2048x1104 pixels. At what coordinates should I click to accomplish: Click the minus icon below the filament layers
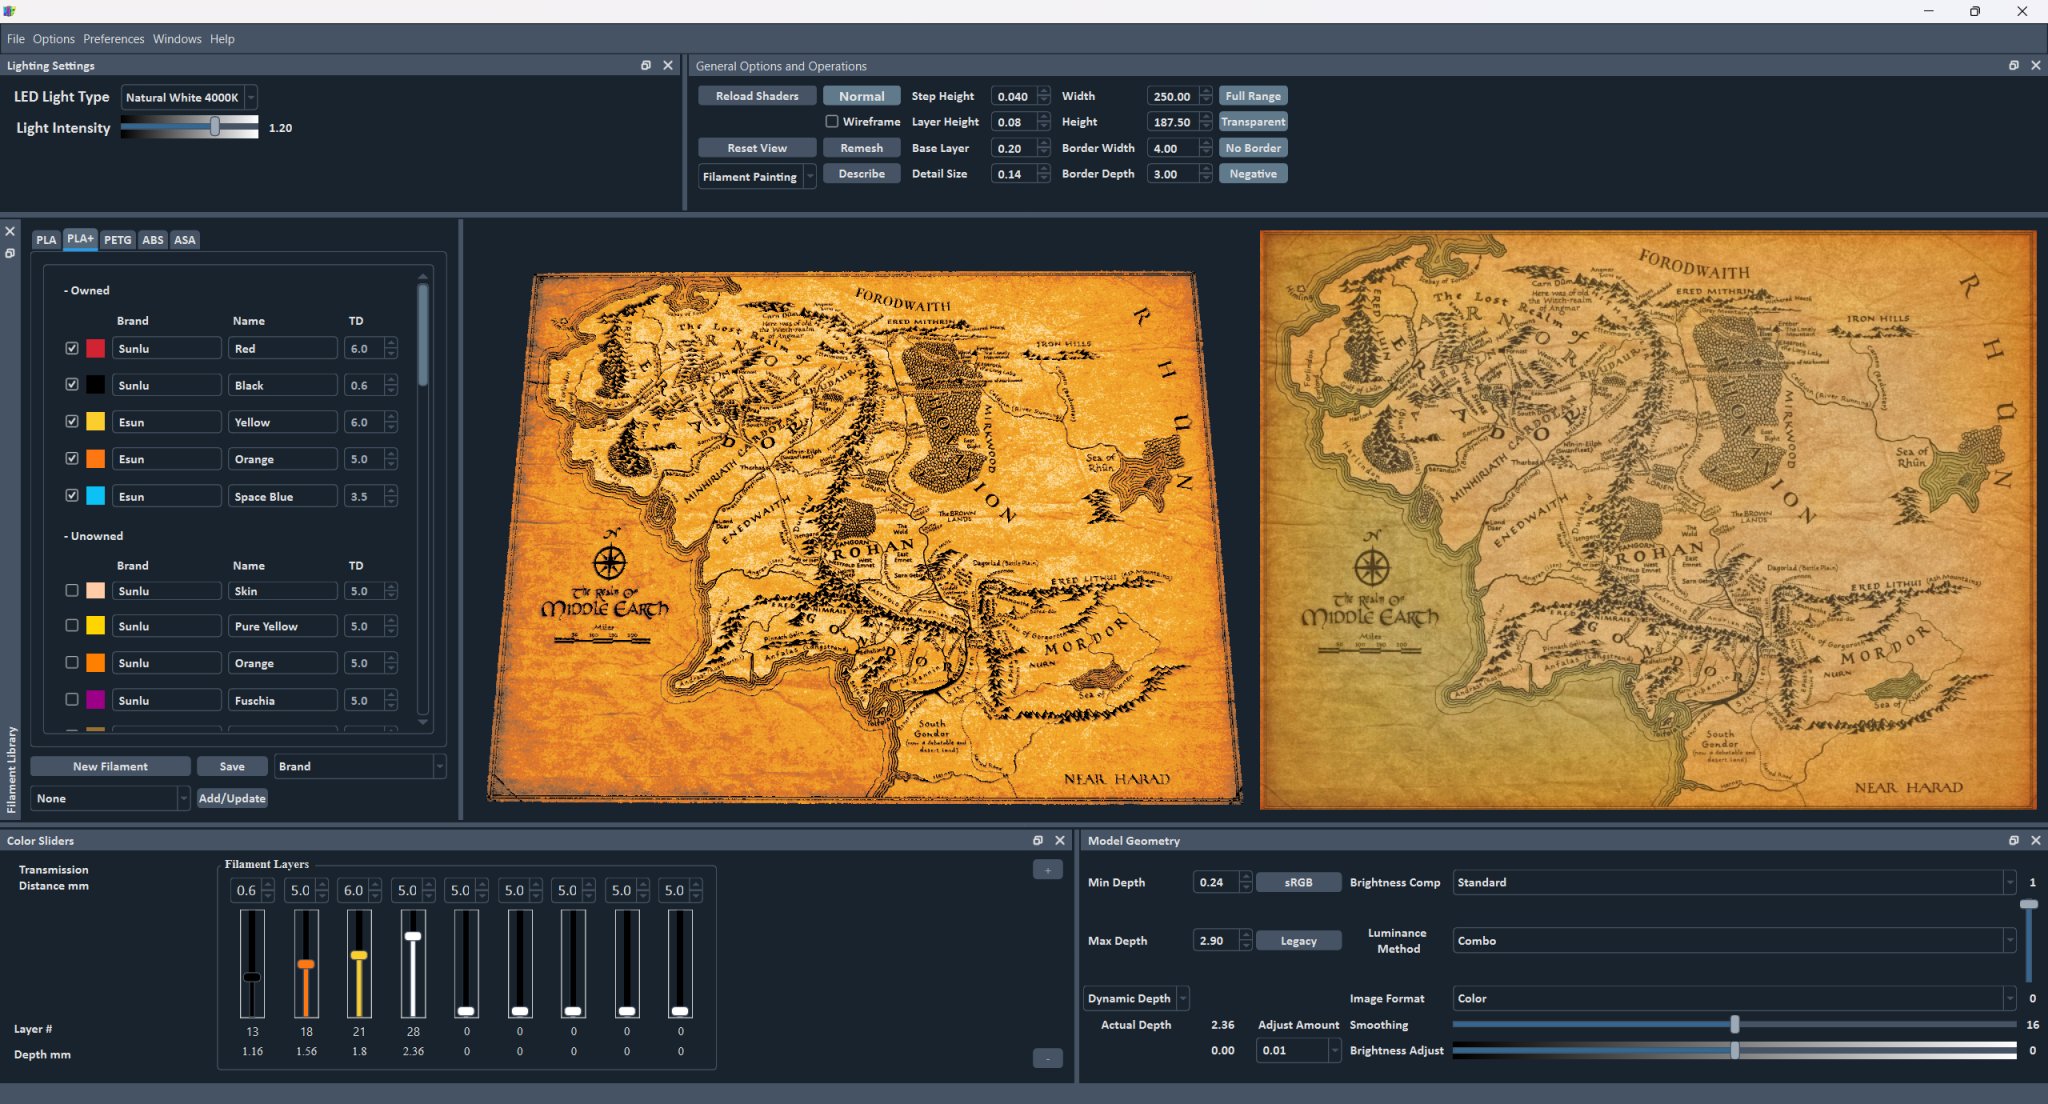click(x=1045, y=1058)
